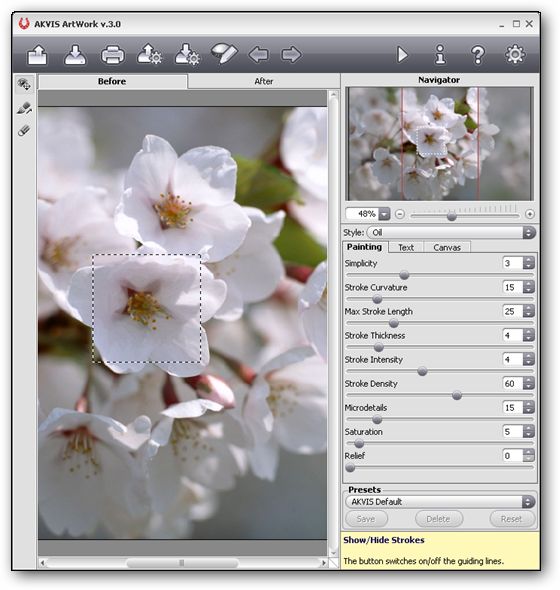Click the Redo right arrow icon
Image resolution: width=560 pixels, height=590 pixels.
(291, 55)
